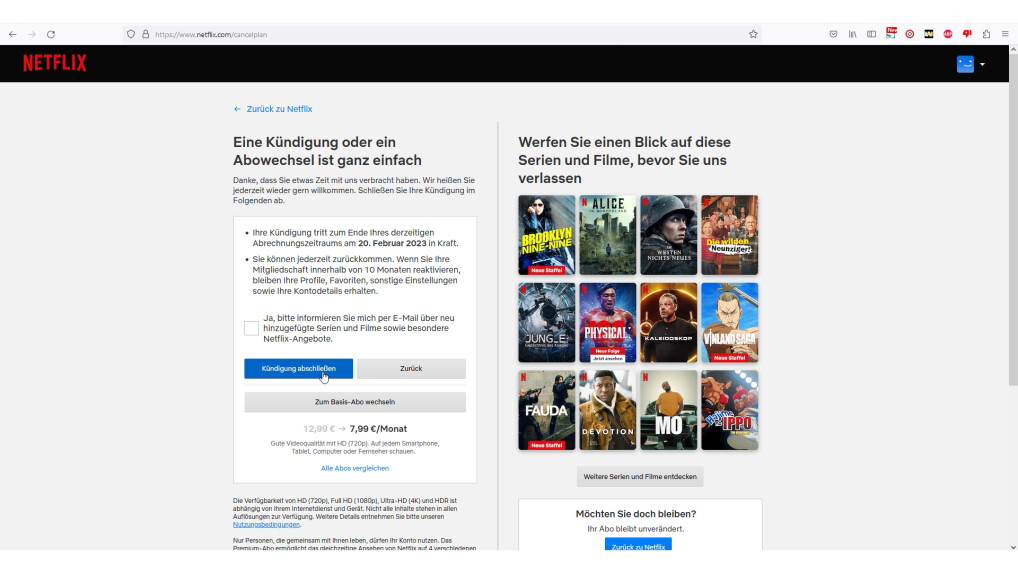1018x573 pixels.
Task: Click the Adblock Plus extension icon
Action: (x=948, y=34)
